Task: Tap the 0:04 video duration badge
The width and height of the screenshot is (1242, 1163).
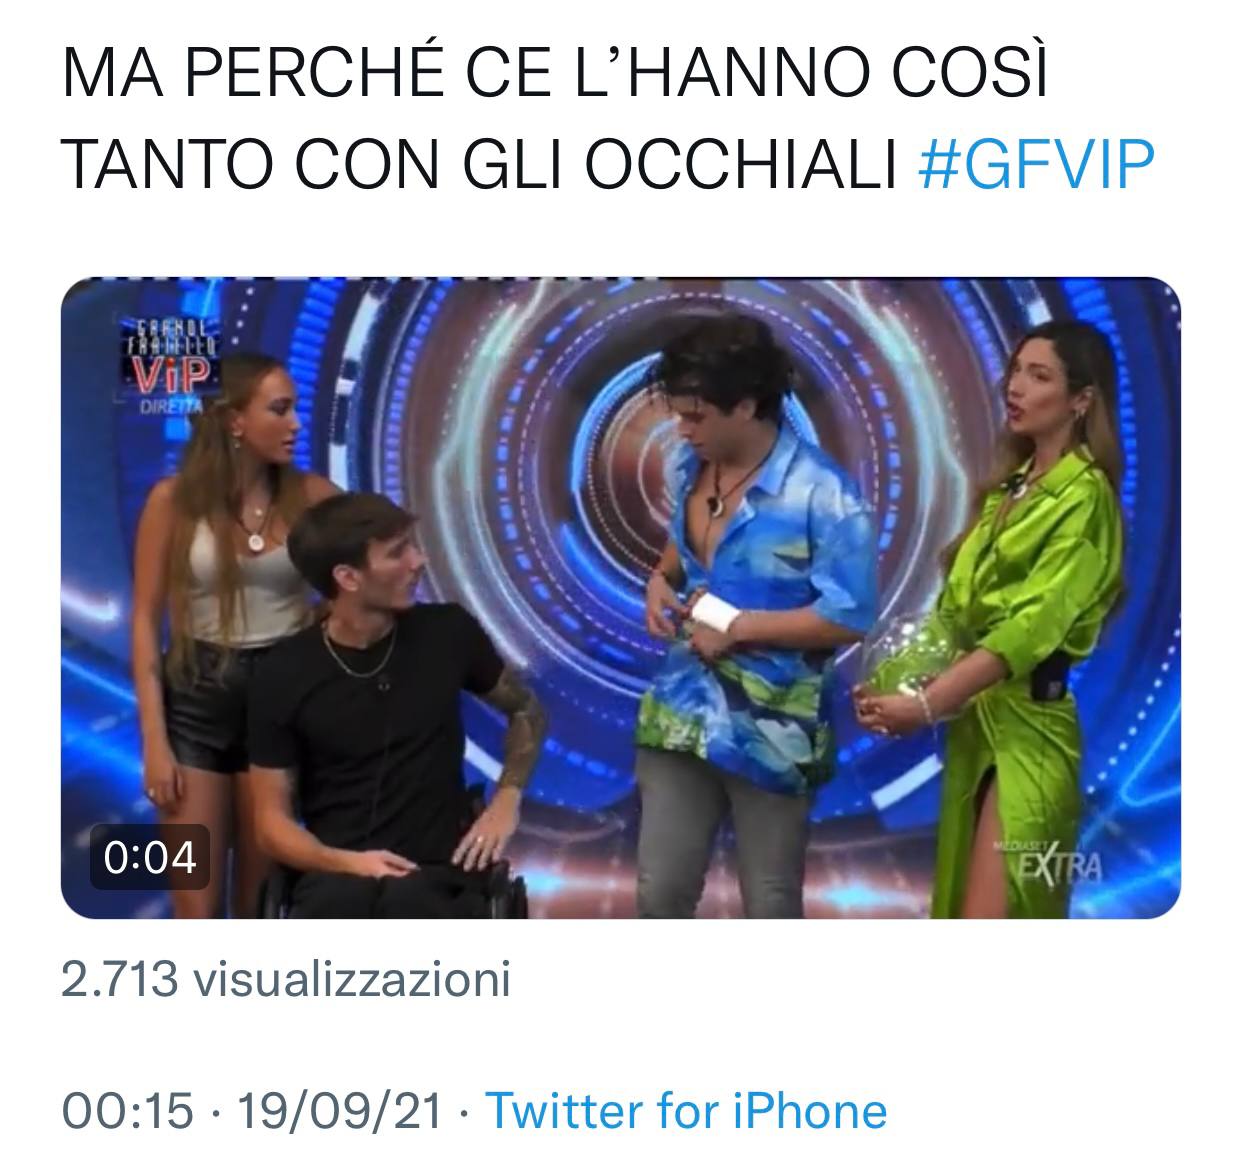Action: [150, 857]
